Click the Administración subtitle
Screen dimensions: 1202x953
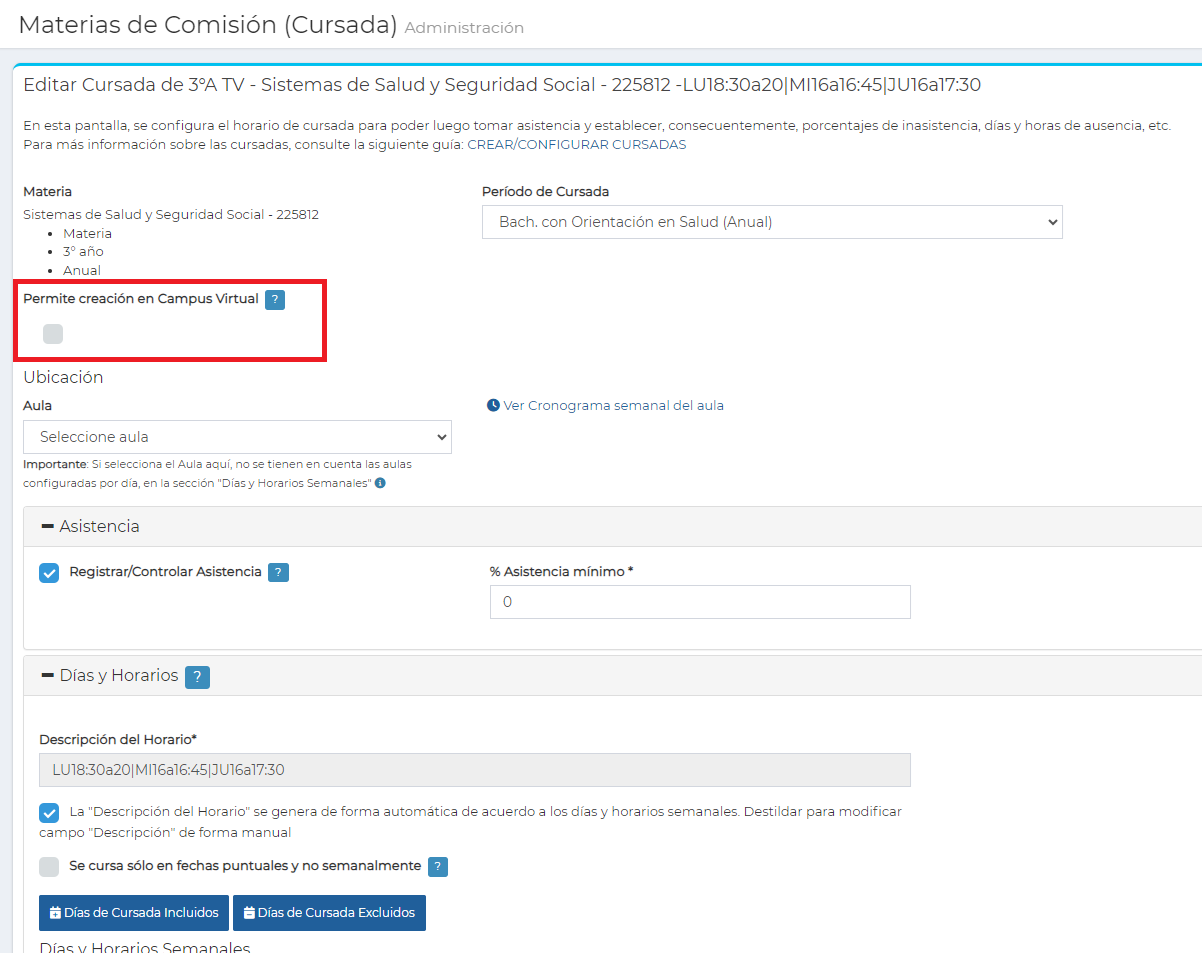pos(464,28)
